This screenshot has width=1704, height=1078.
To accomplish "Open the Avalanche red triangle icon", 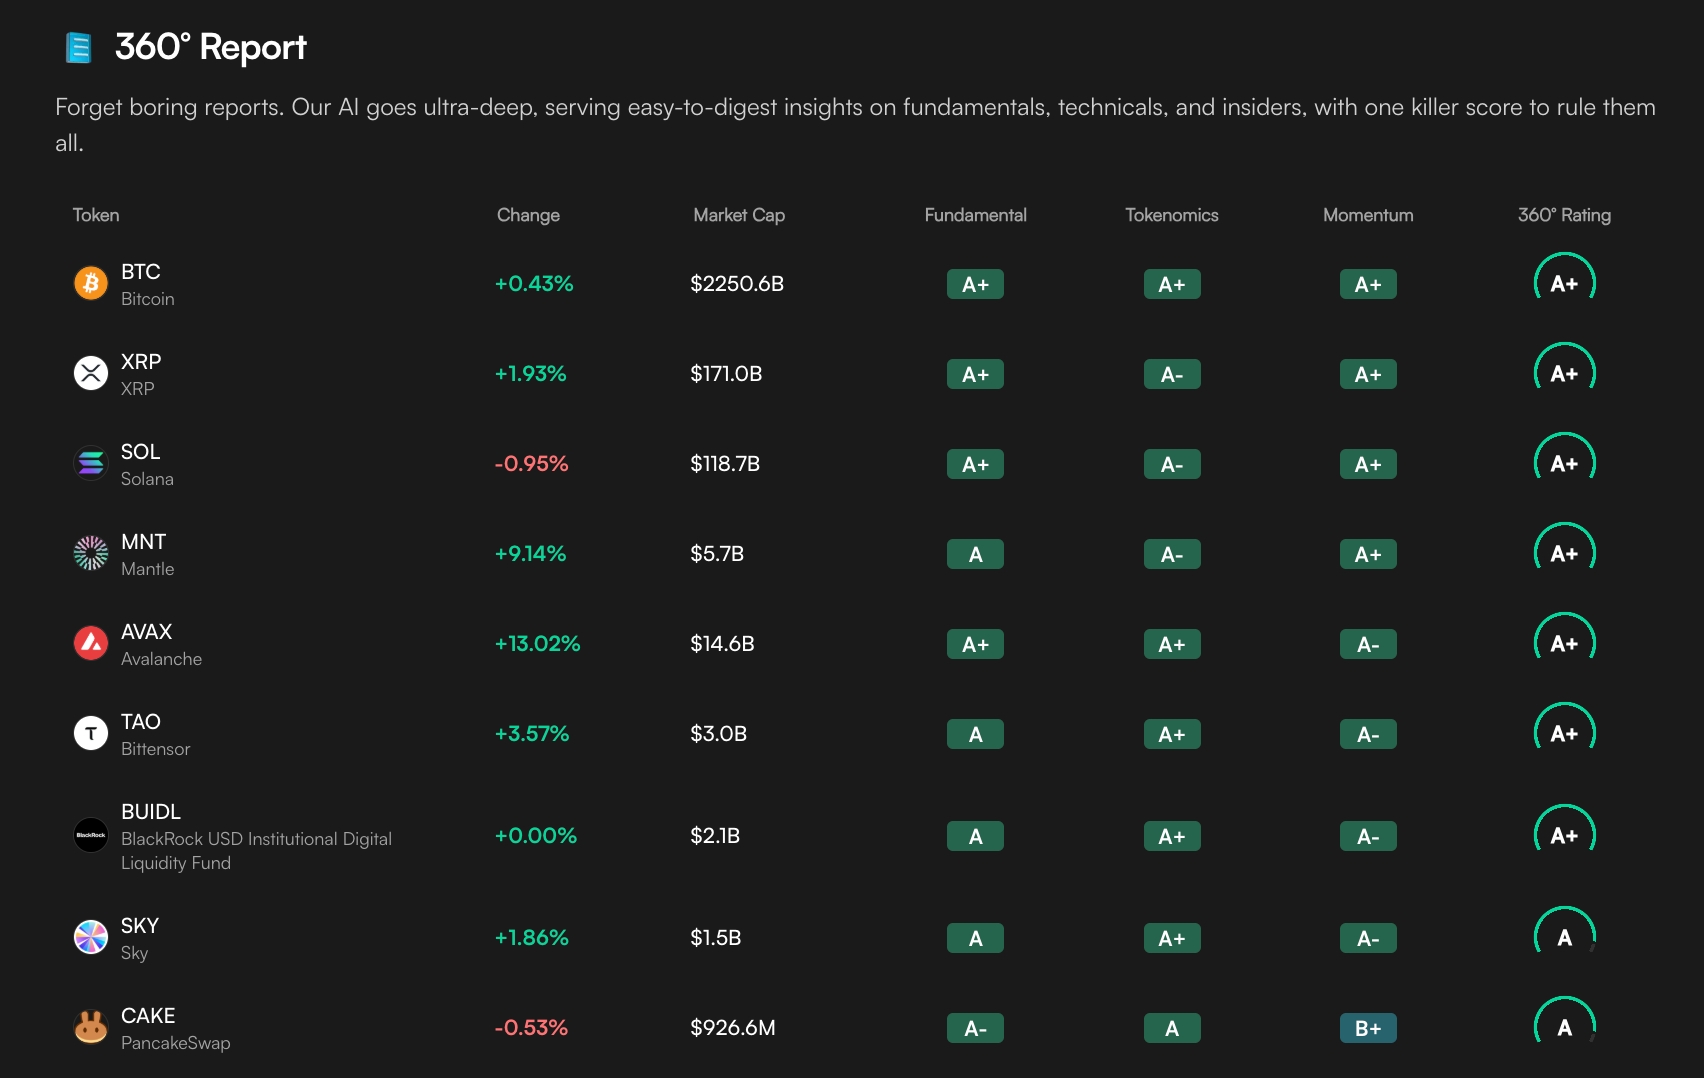I will click(91, 643).
